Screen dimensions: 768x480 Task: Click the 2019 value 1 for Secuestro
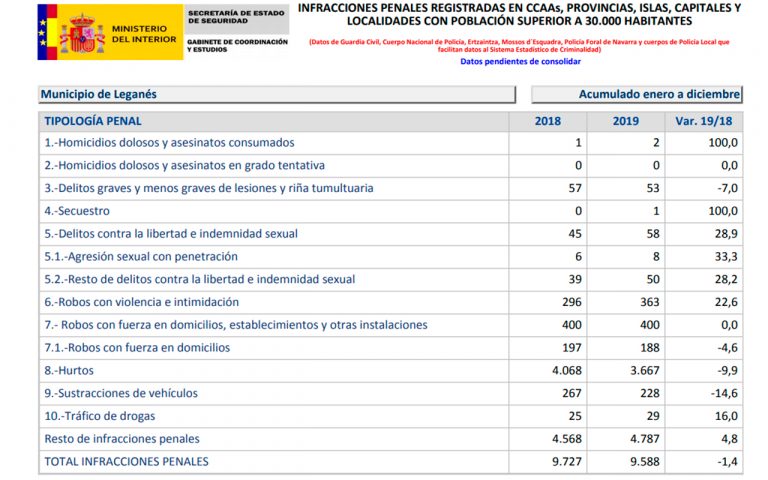tap(656, 211)
